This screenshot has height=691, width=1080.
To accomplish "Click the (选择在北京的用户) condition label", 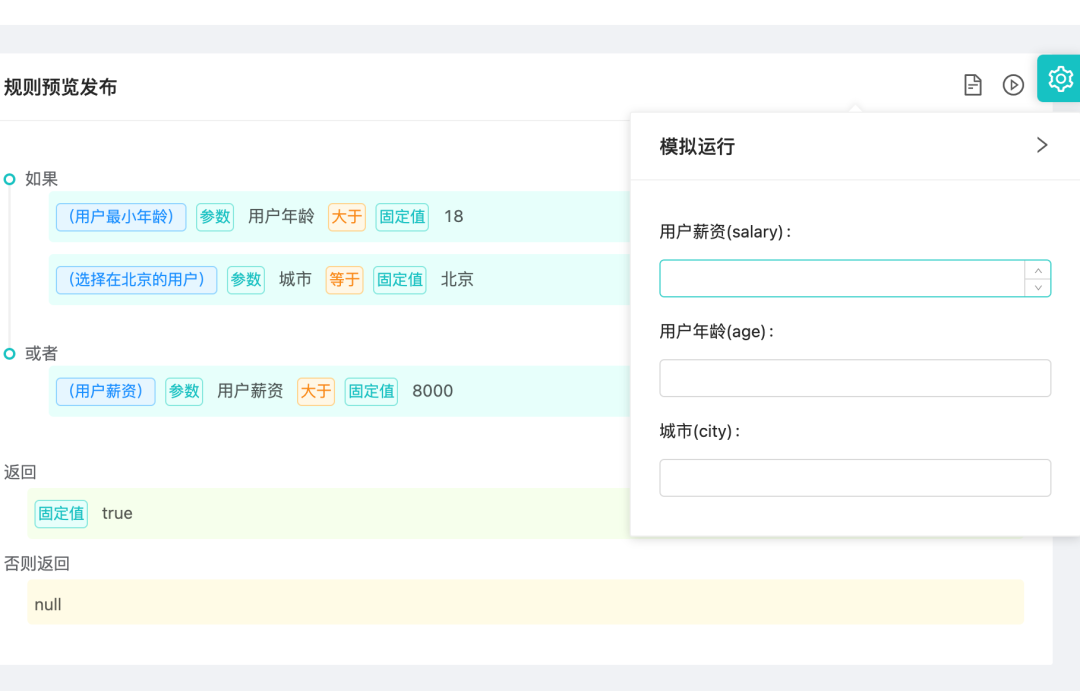I will click(x=135, y=280).
